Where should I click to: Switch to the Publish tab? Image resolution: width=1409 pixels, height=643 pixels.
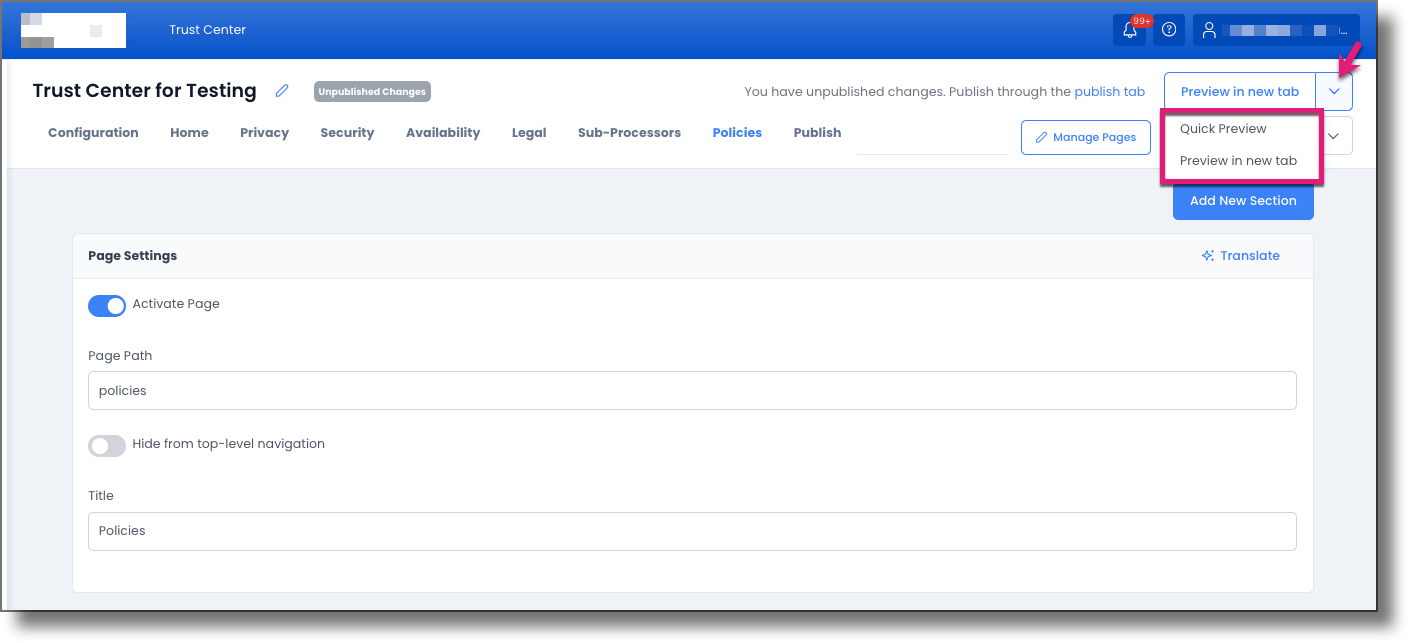[x=817, y=132]
